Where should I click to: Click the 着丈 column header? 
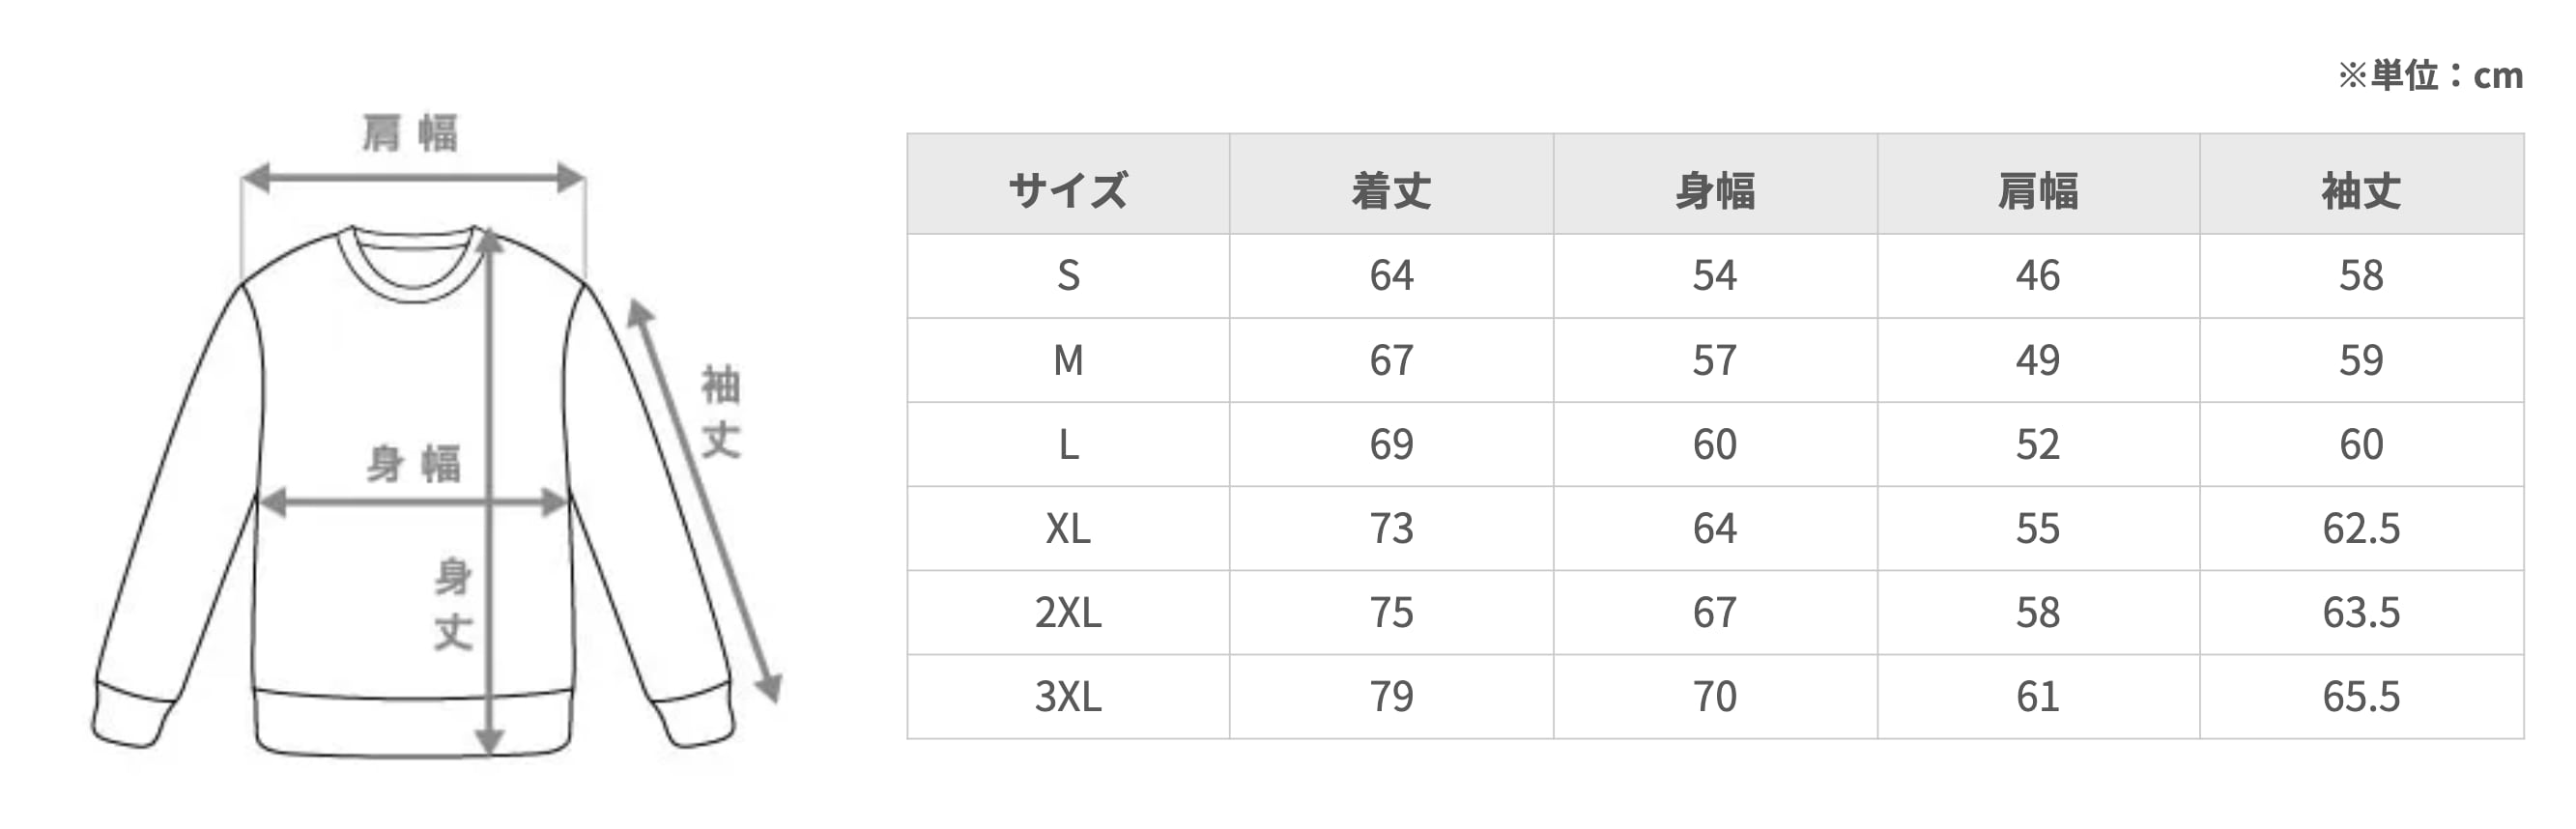[1391, 190]
